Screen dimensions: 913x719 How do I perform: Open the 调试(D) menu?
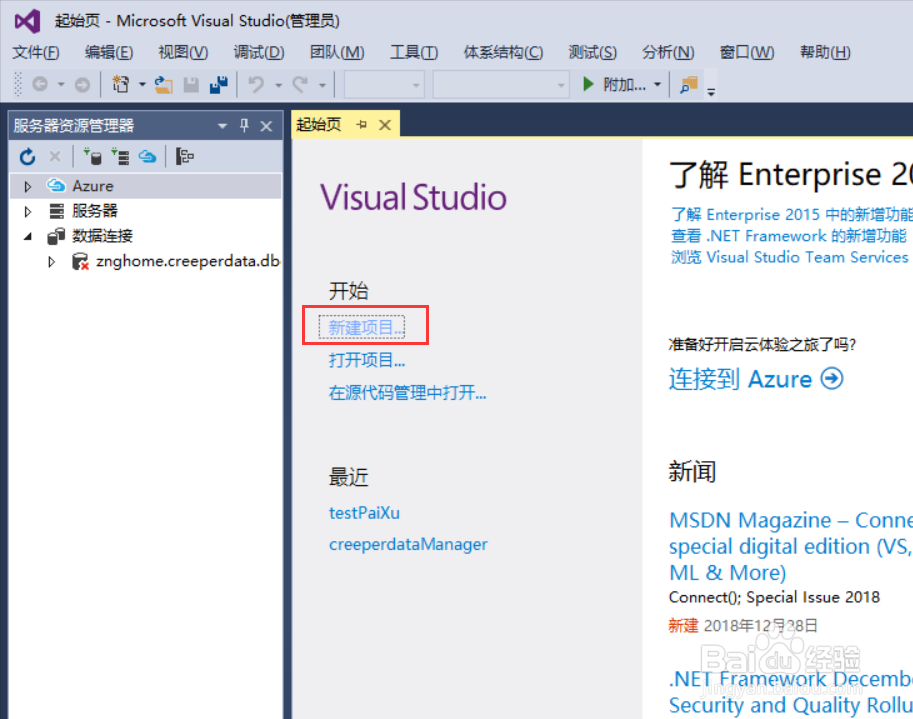coord(259,52)
